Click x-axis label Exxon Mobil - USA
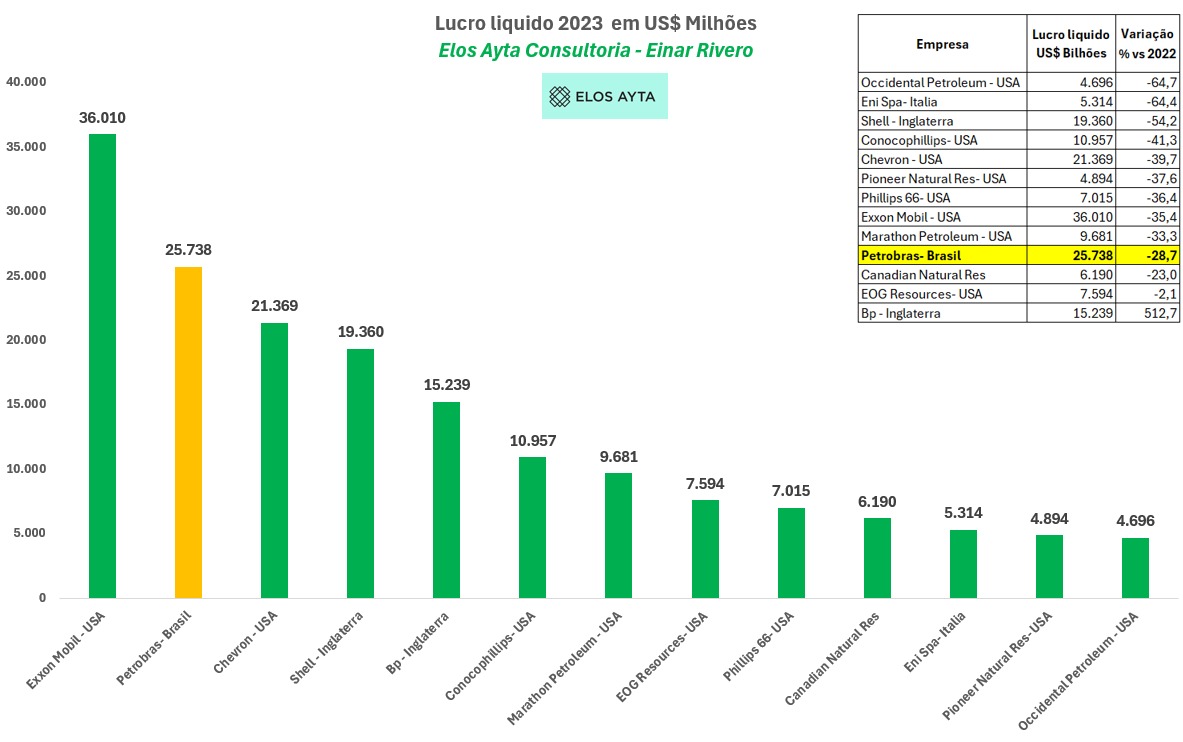Screen dimensions: 1183x742 click(x=66, y=651)
